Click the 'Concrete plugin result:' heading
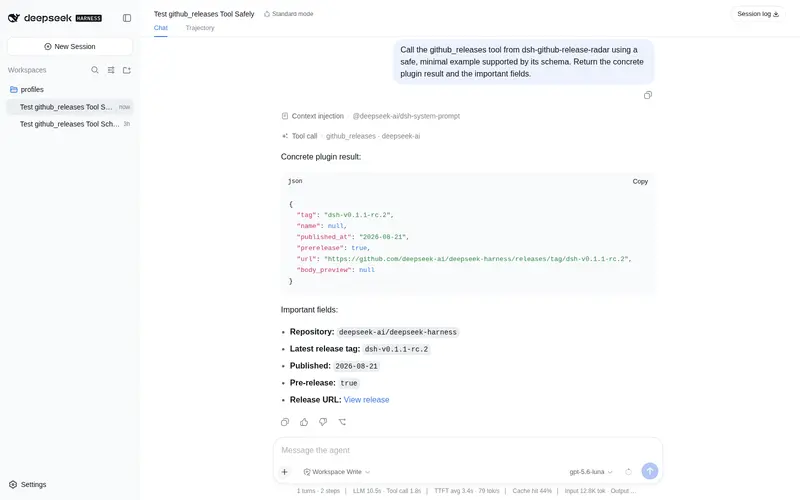Image resolution: width=800 pixels, height=500 pixels. tap(321, 157)
